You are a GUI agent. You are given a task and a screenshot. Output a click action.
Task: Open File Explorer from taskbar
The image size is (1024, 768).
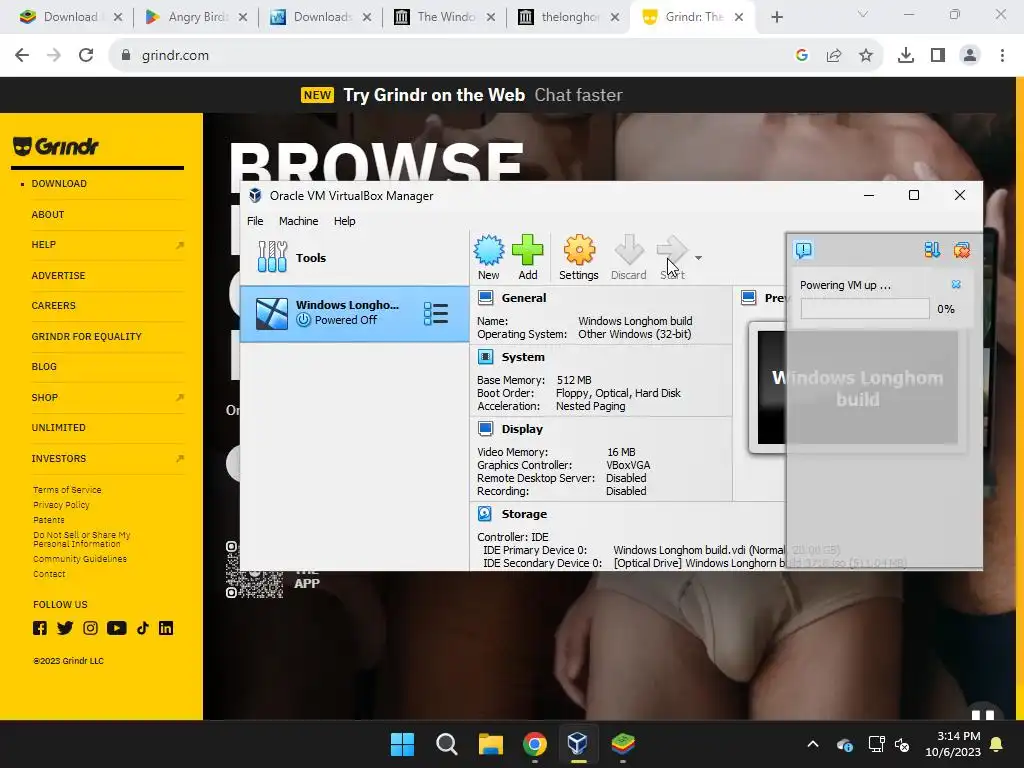pos(490,744)
